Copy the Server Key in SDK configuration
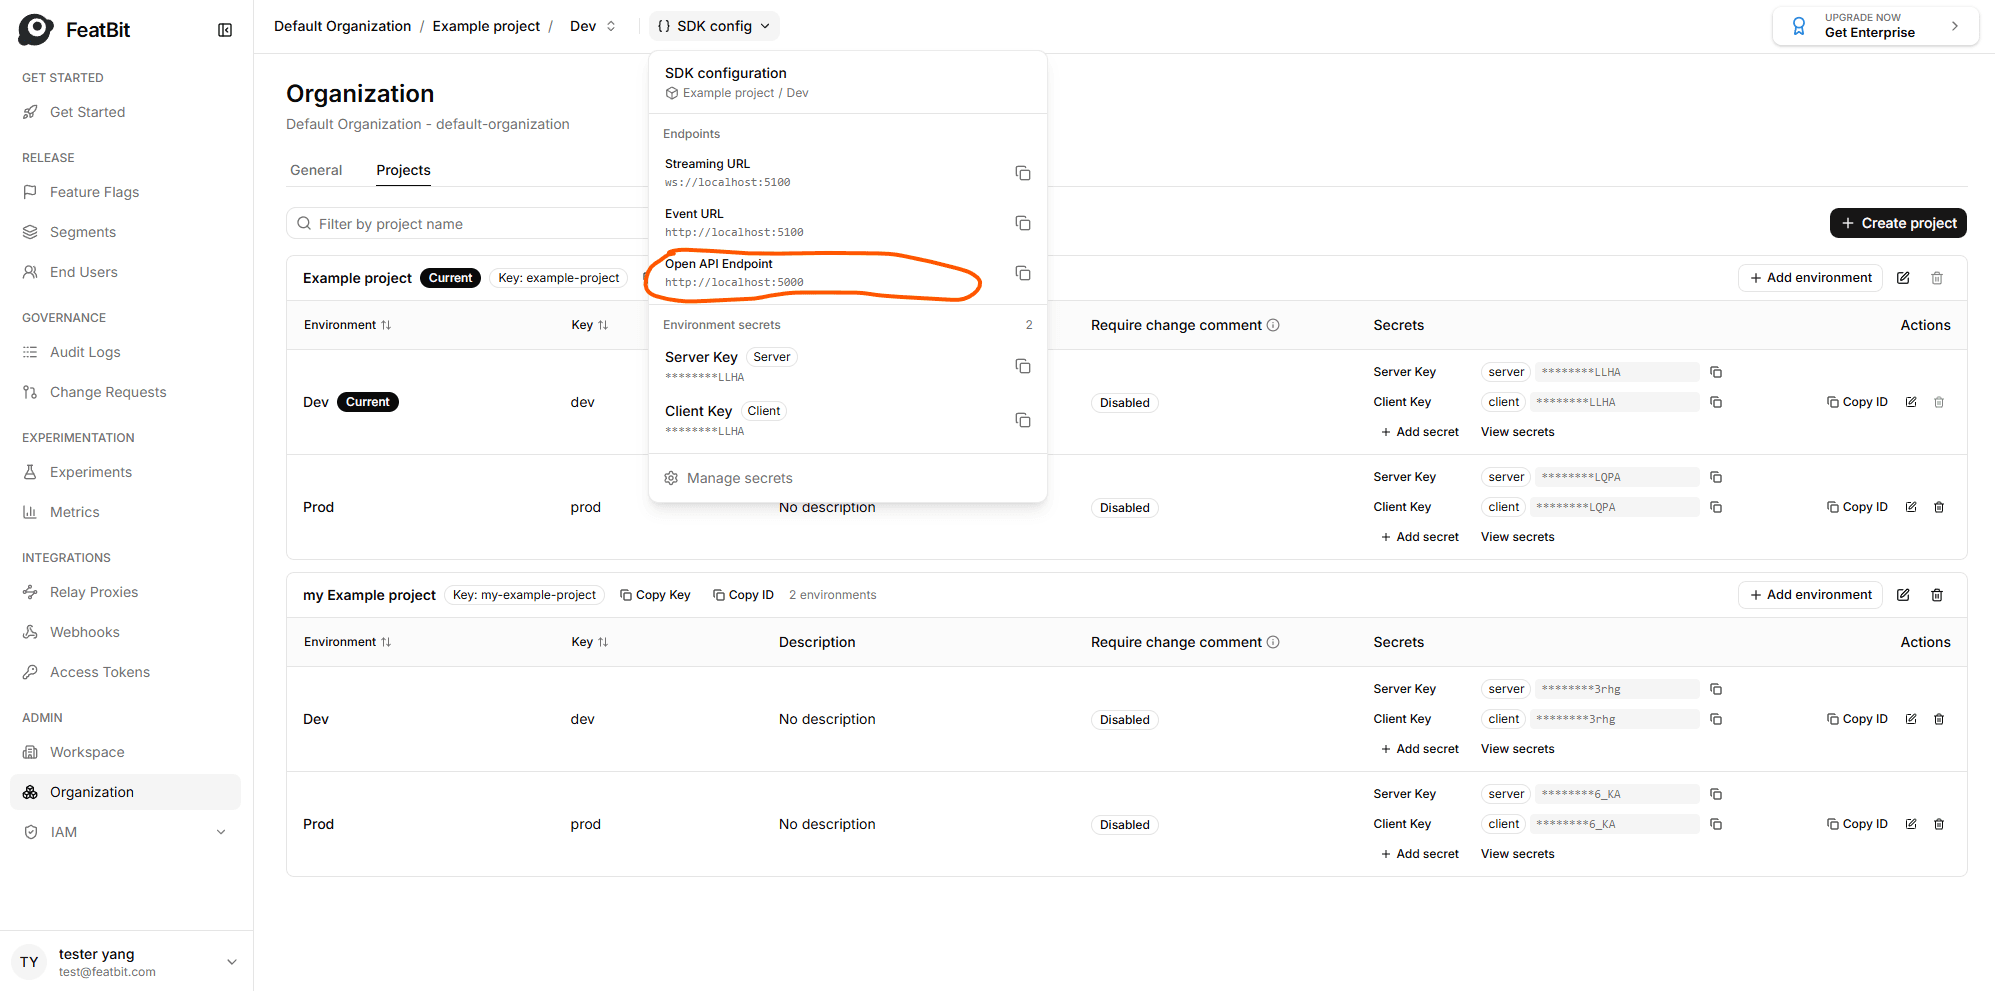The width and height of the screenshot is (1995, 991). click(x=1022, y=366)
